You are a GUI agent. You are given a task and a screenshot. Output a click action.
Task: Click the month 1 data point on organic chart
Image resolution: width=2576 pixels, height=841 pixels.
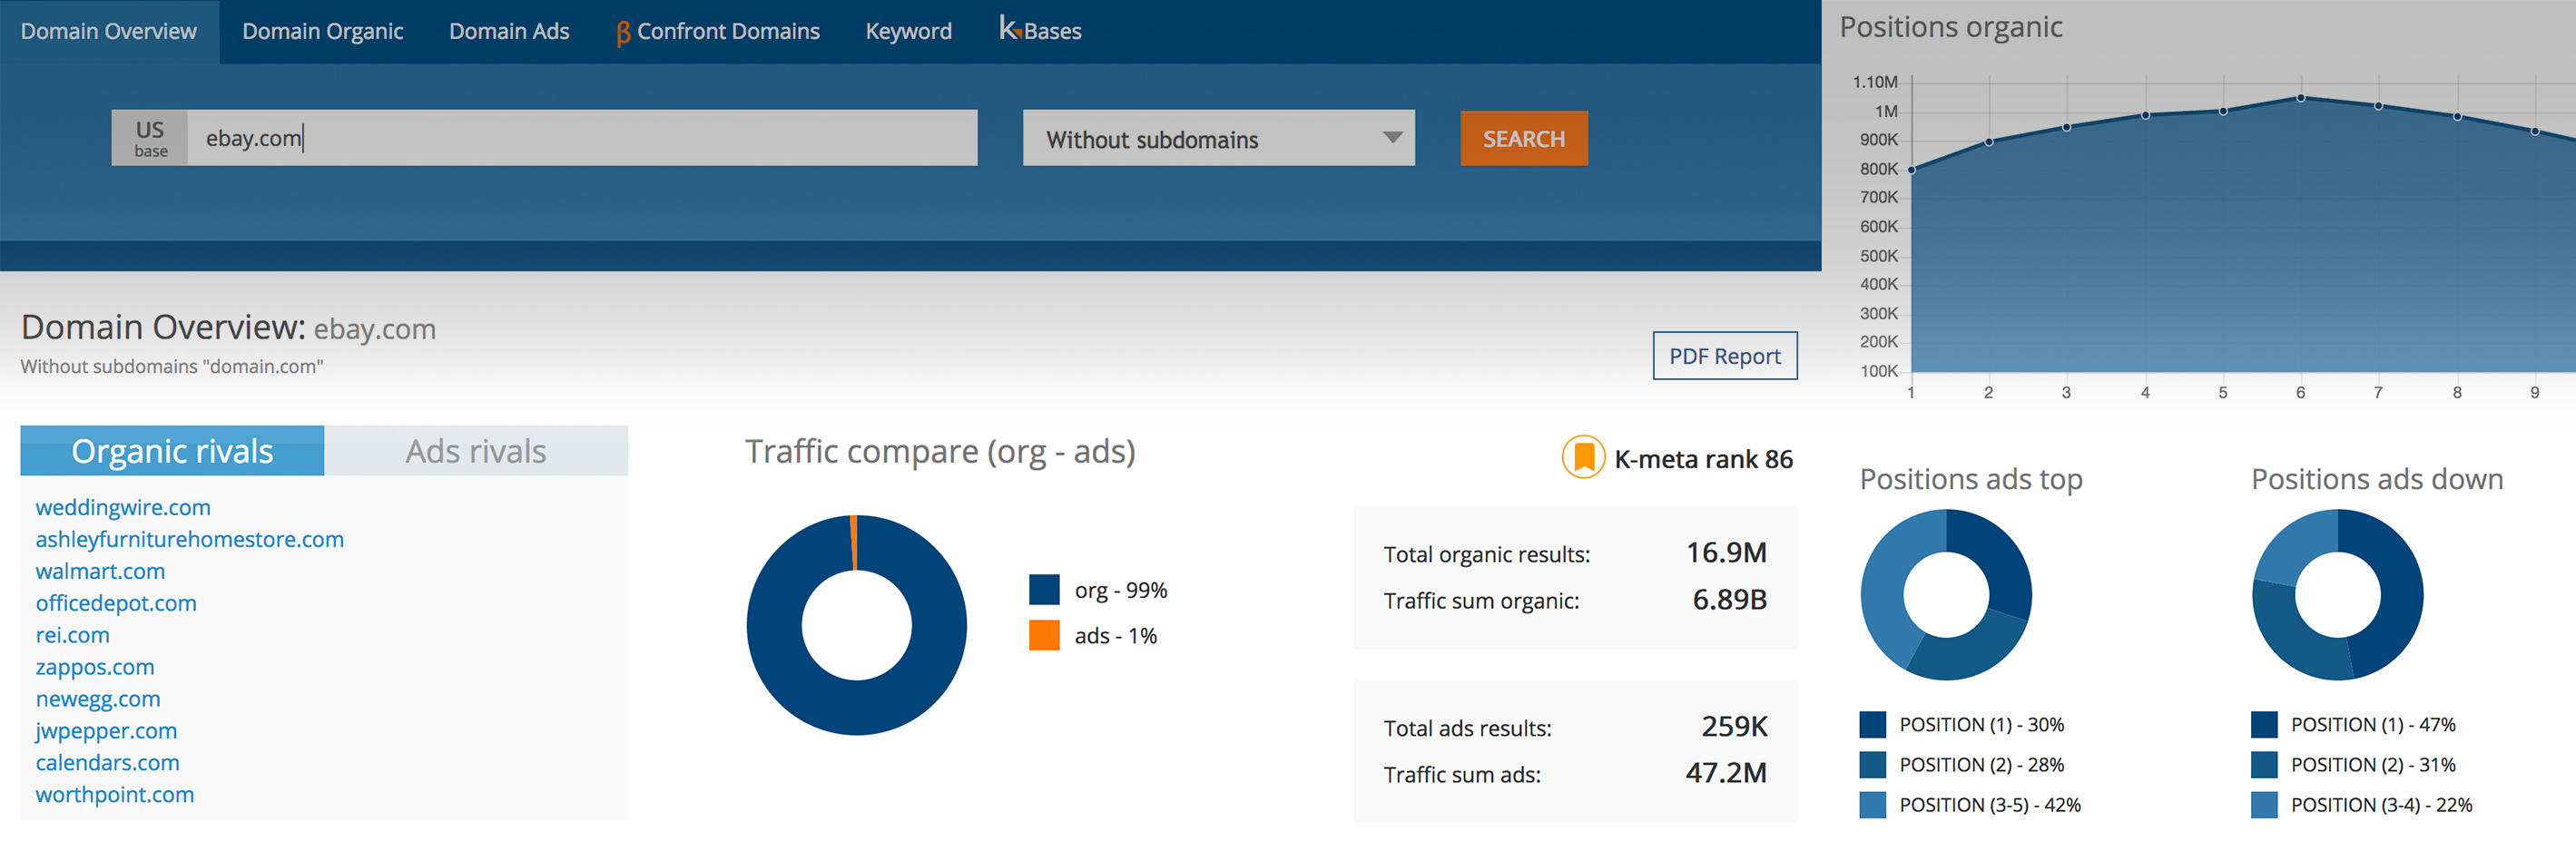pyautogui.click(x=1911, y=170)
